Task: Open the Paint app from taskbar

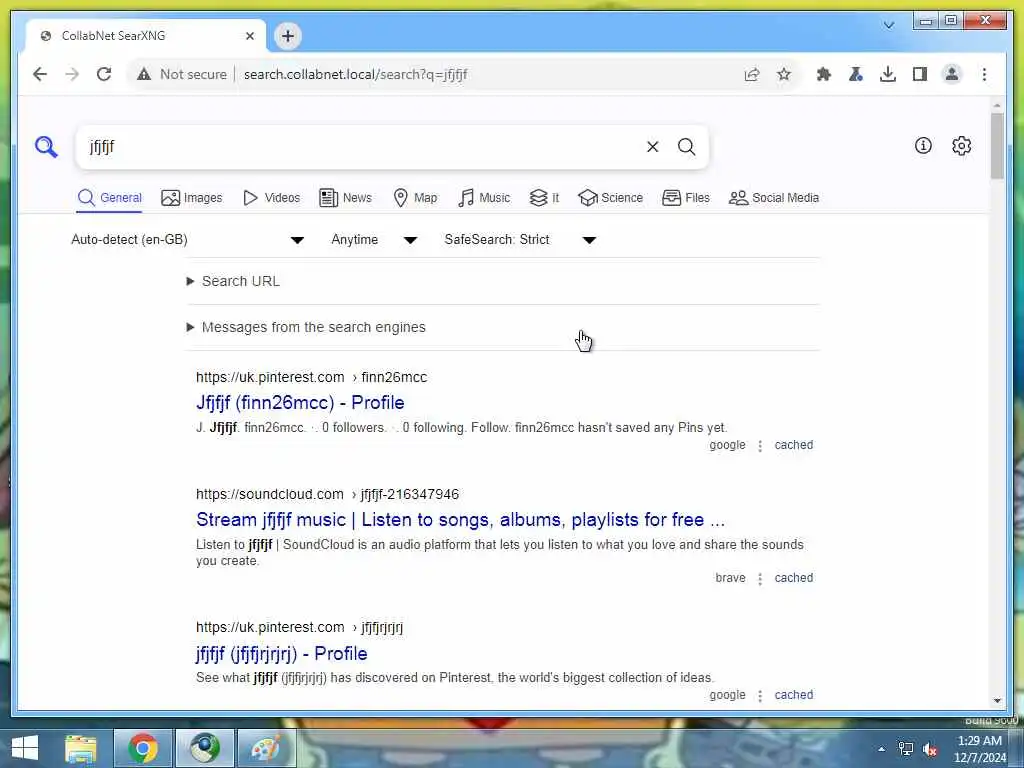Action: 266,748
